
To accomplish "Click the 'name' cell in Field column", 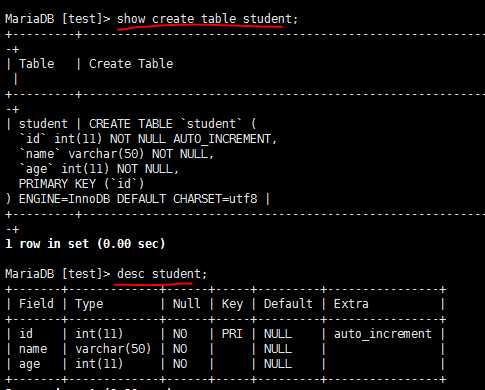I will (x=33, y=349).
